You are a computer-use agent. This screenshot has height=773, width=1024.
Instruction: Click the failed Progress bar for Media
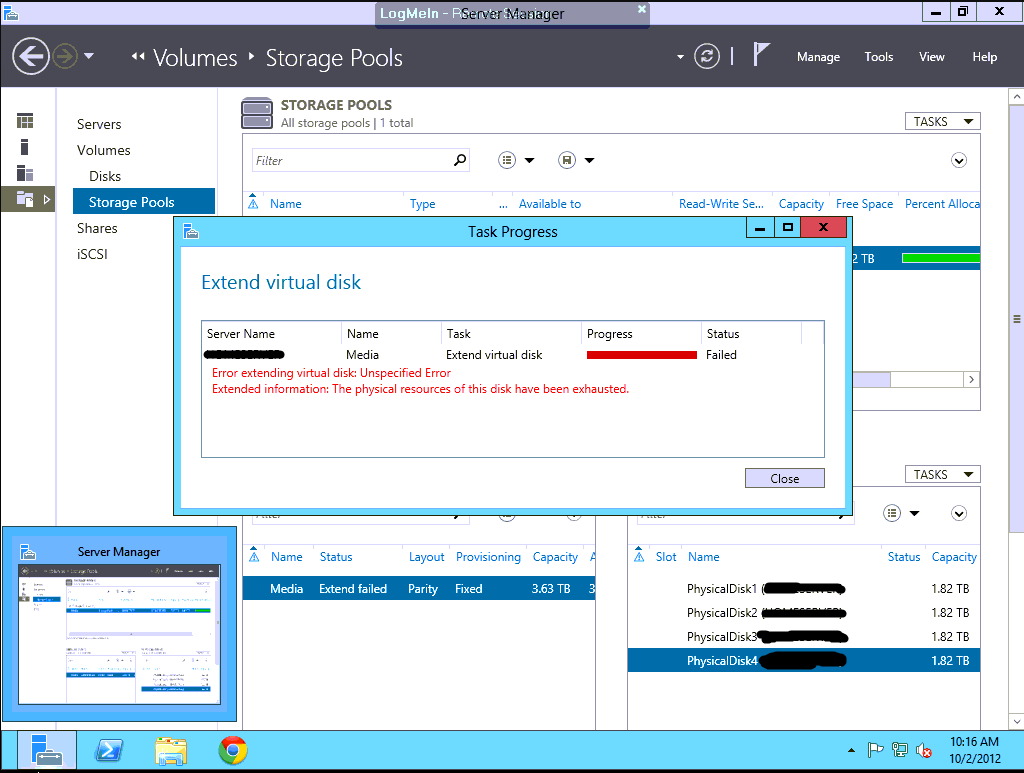pos(640,354)
